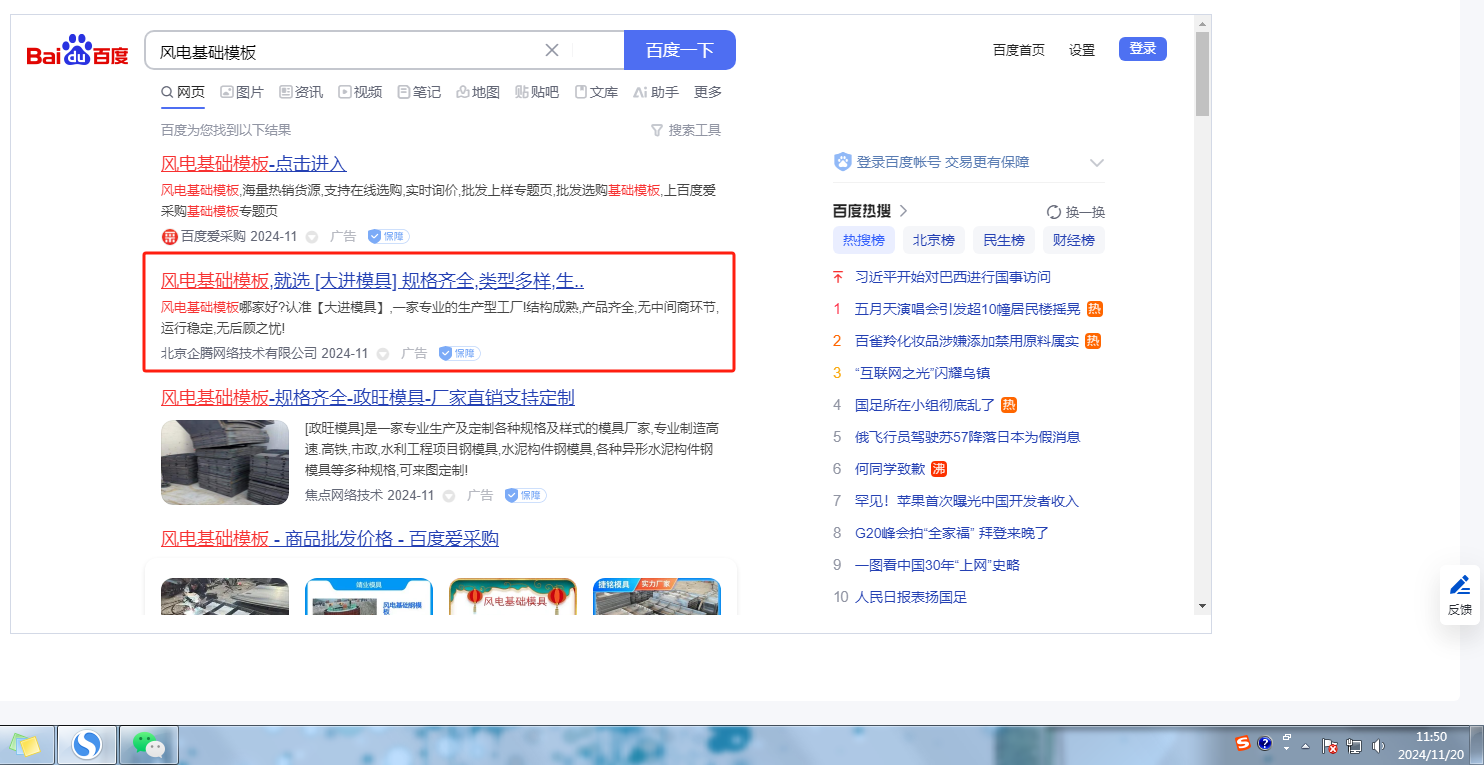Open the dropdown arrow beside 百度爱采购 2024-11

point(312,237)
